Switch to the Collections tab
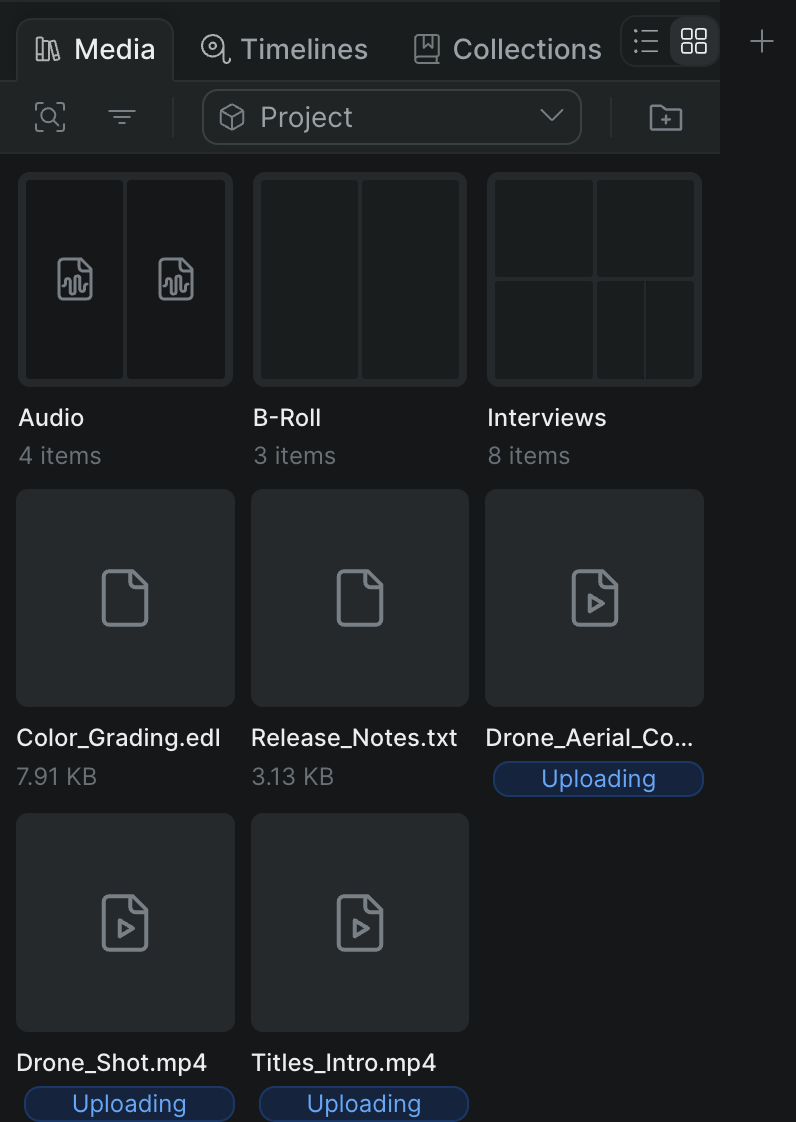The image size is (796, 1122). (508, 49)
